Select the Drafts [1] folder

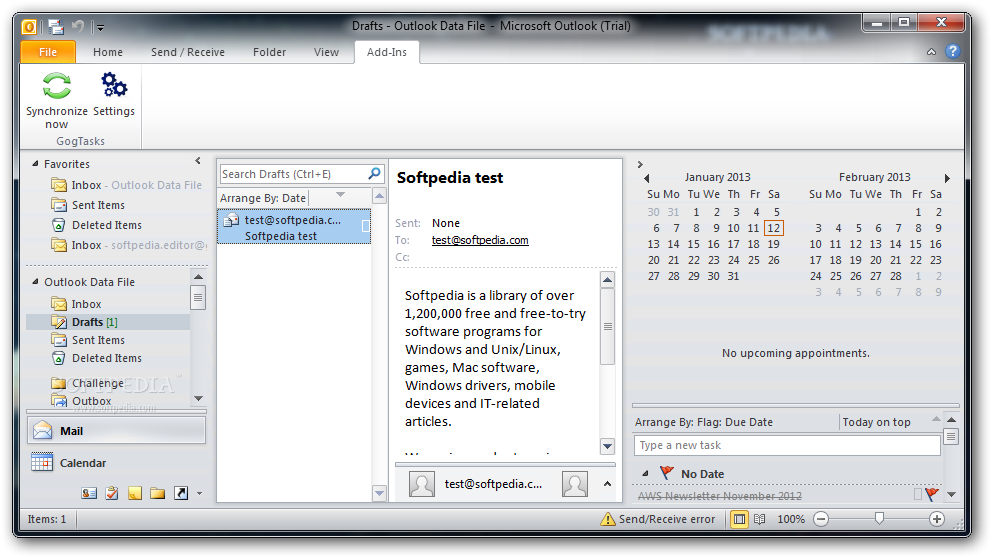[x=108, y=322]
